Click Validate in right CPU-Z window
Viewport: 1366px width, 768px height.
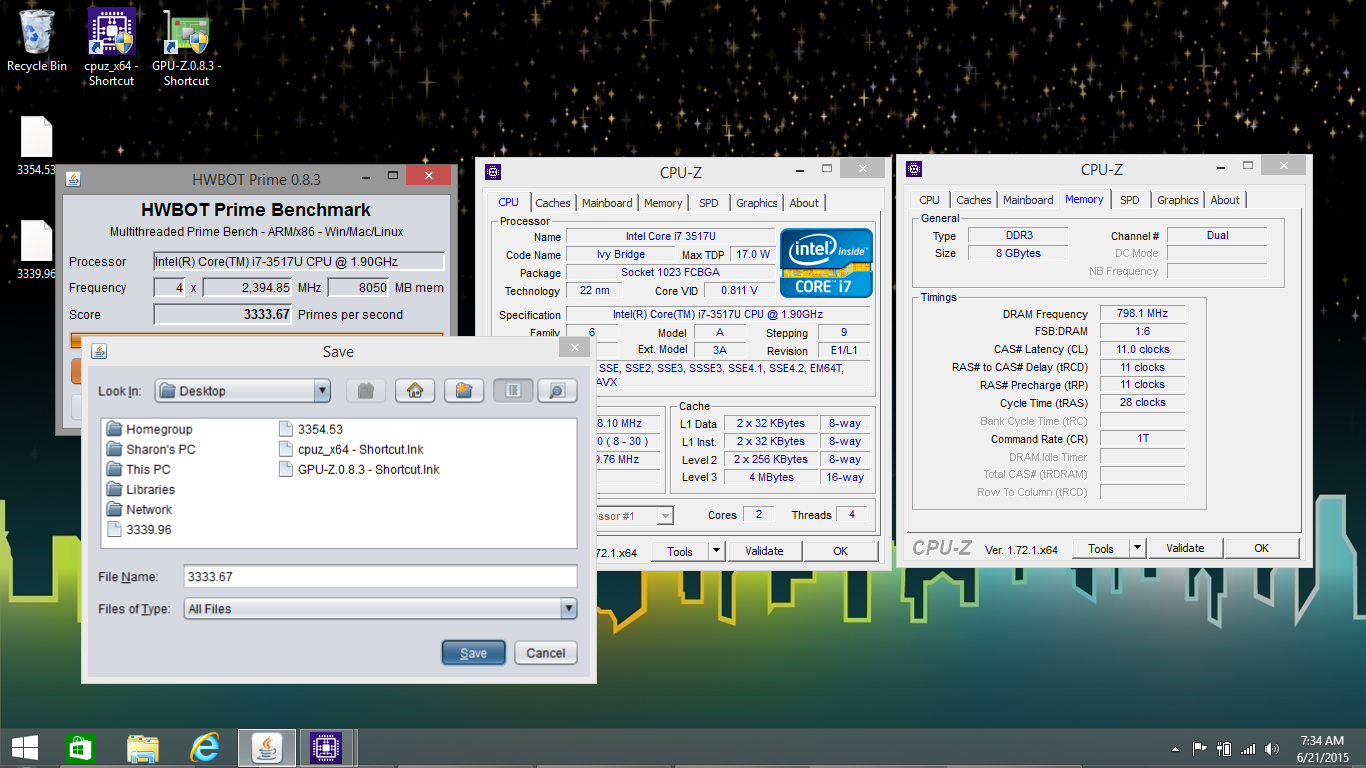pyautogui.click(x=1185, y=548)
